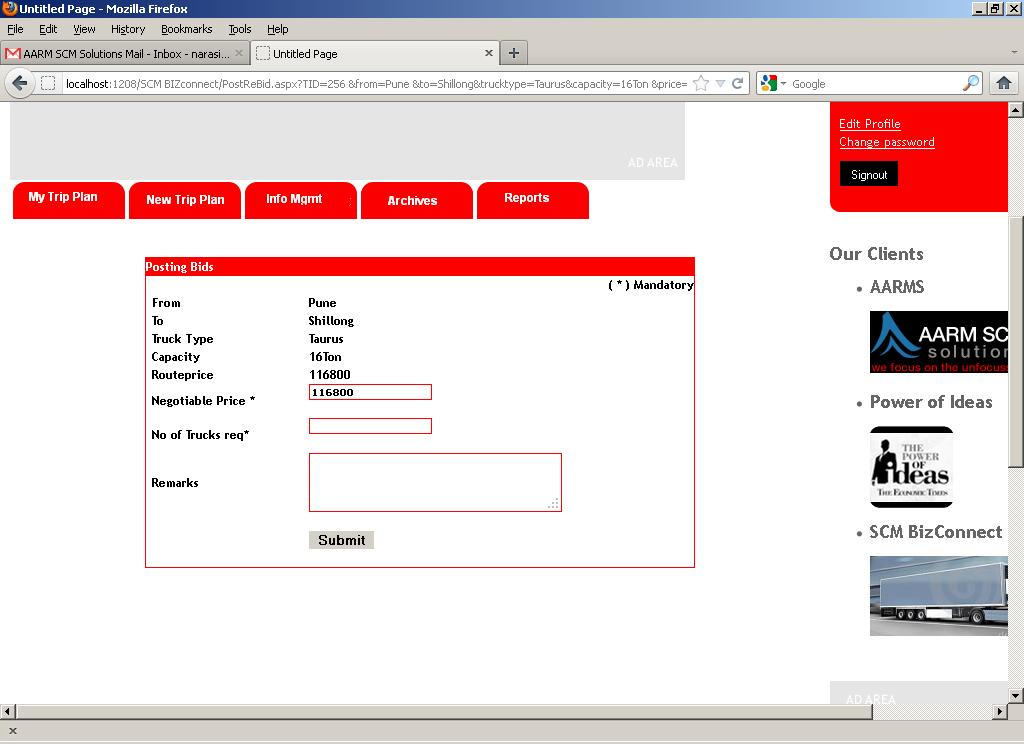
Task: Click the horizontal scrollbar track
Action: (x=932, y=711)
